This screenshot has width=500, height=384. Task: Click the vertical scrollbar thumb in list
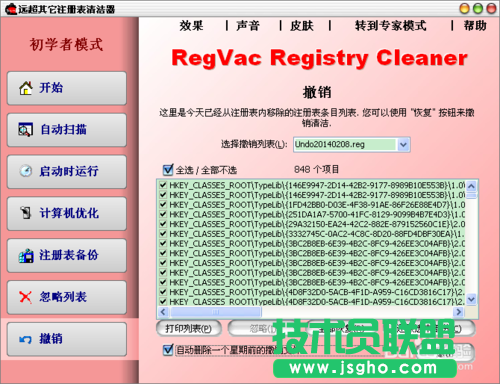(471, 195)
